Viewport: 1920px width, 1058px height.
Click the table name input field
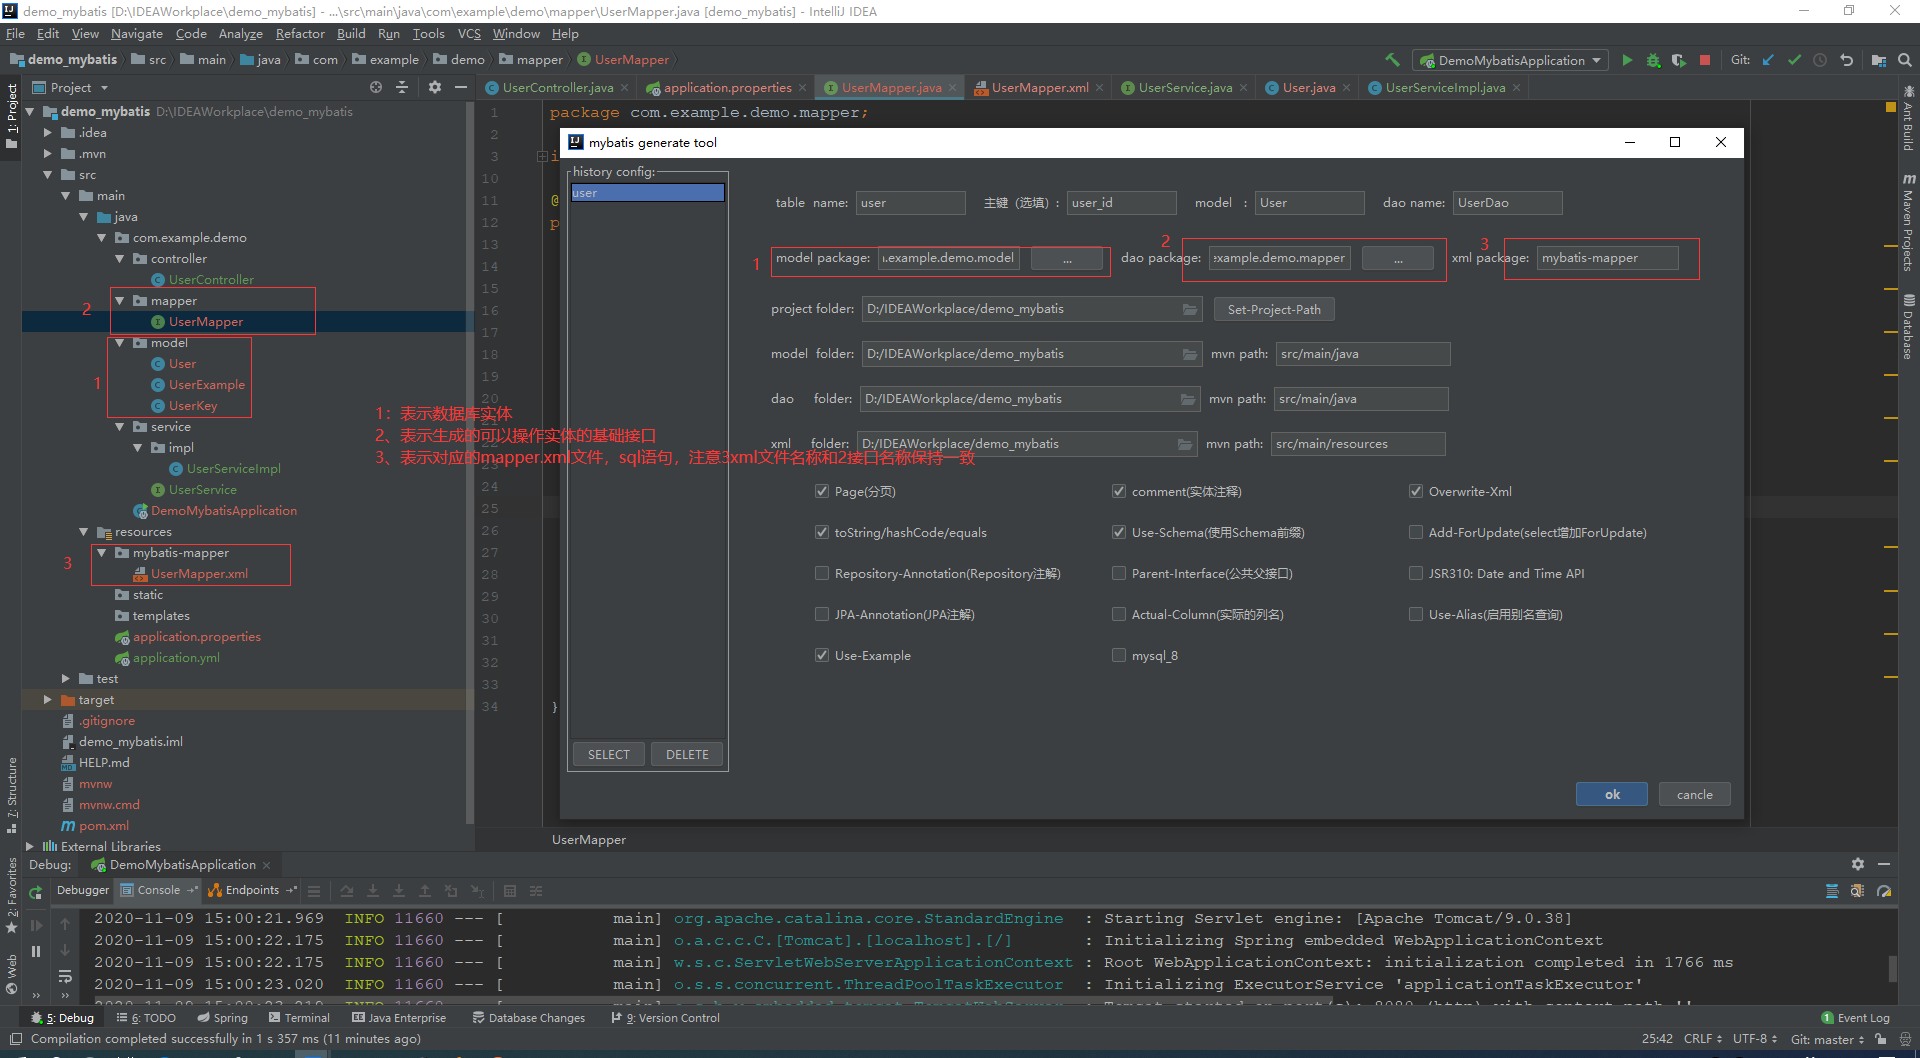[910, 203]
